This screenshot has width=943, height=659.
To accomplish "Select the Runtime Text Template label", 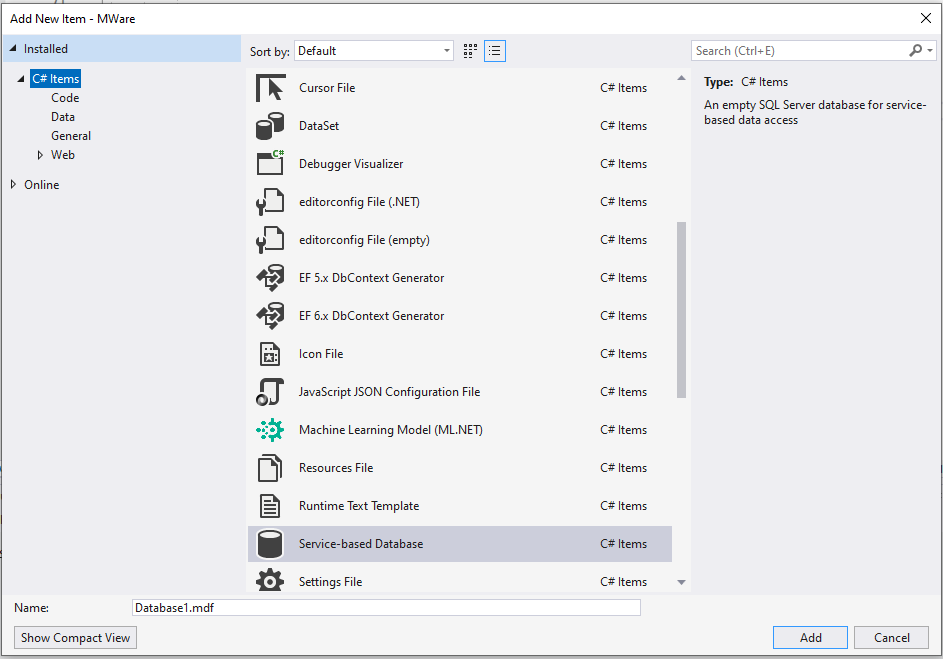I will click(x=359, y=506).
